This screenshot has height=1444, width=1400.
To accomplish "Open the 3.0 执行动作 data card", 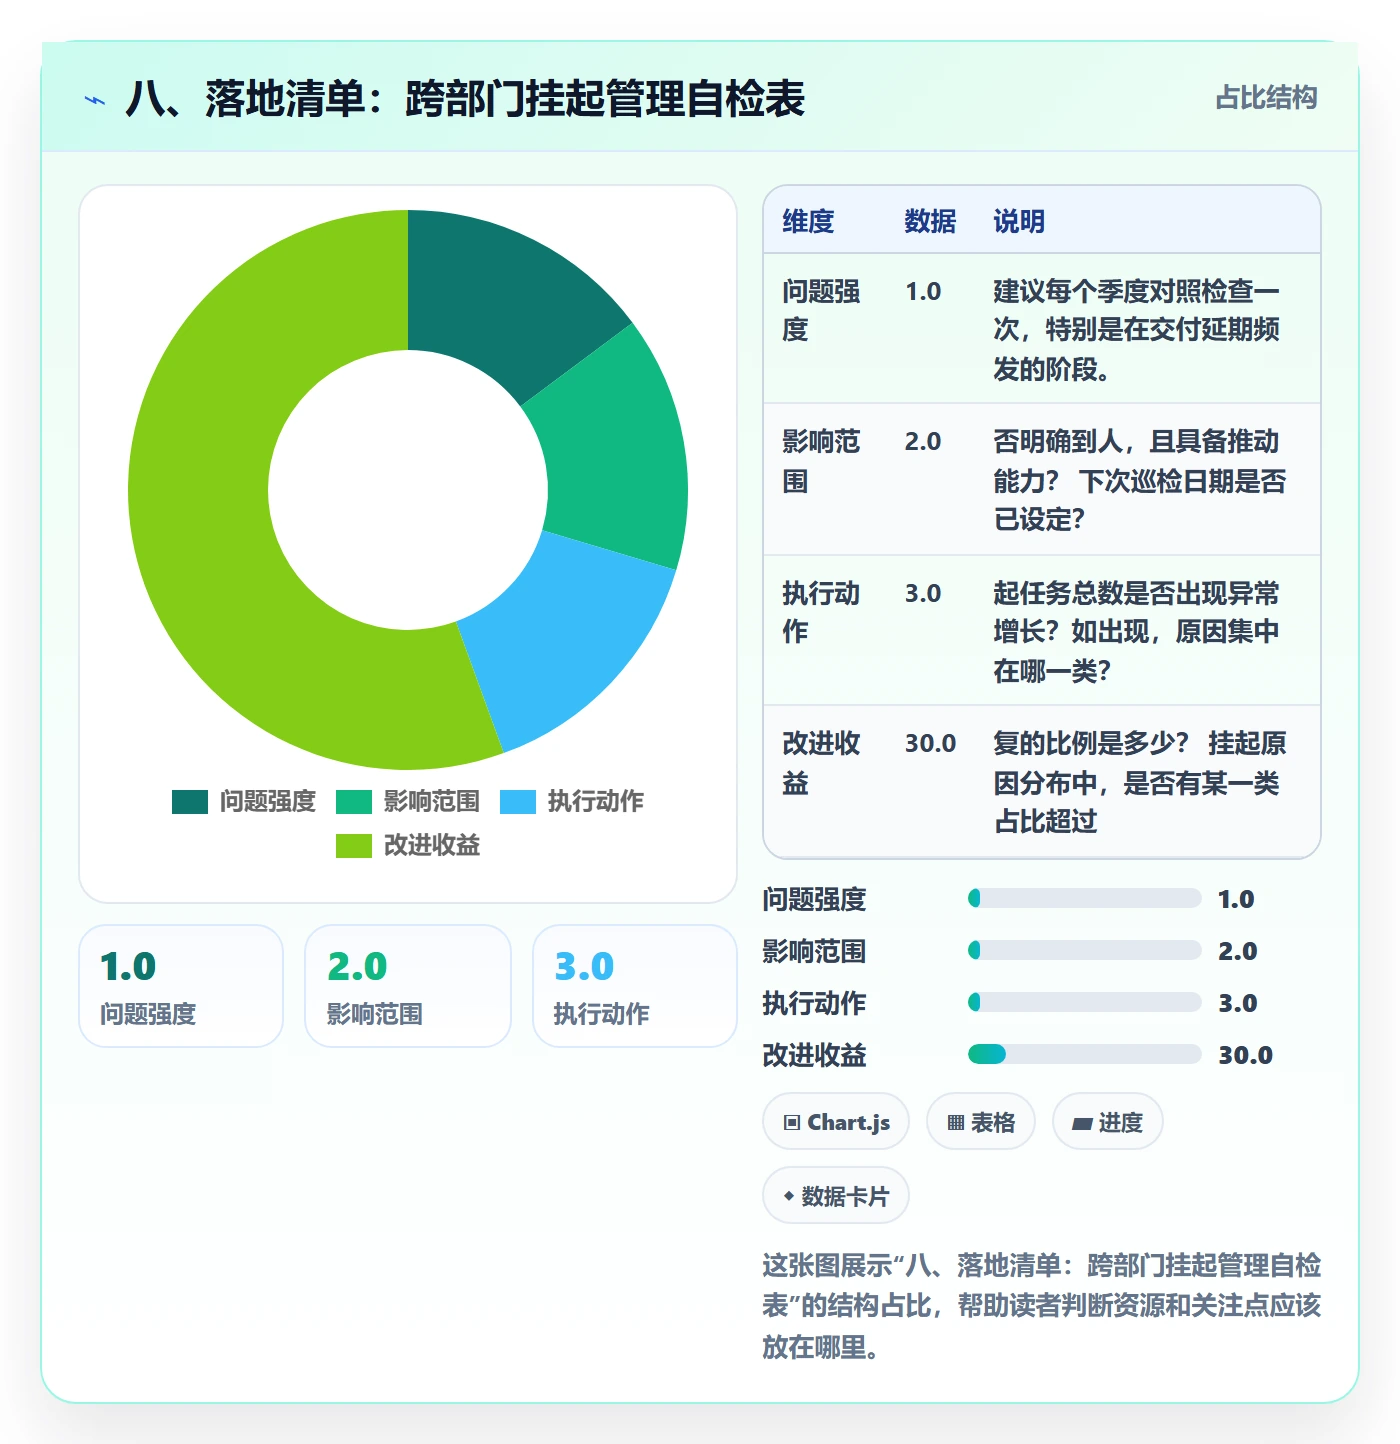I will [635, 986].
